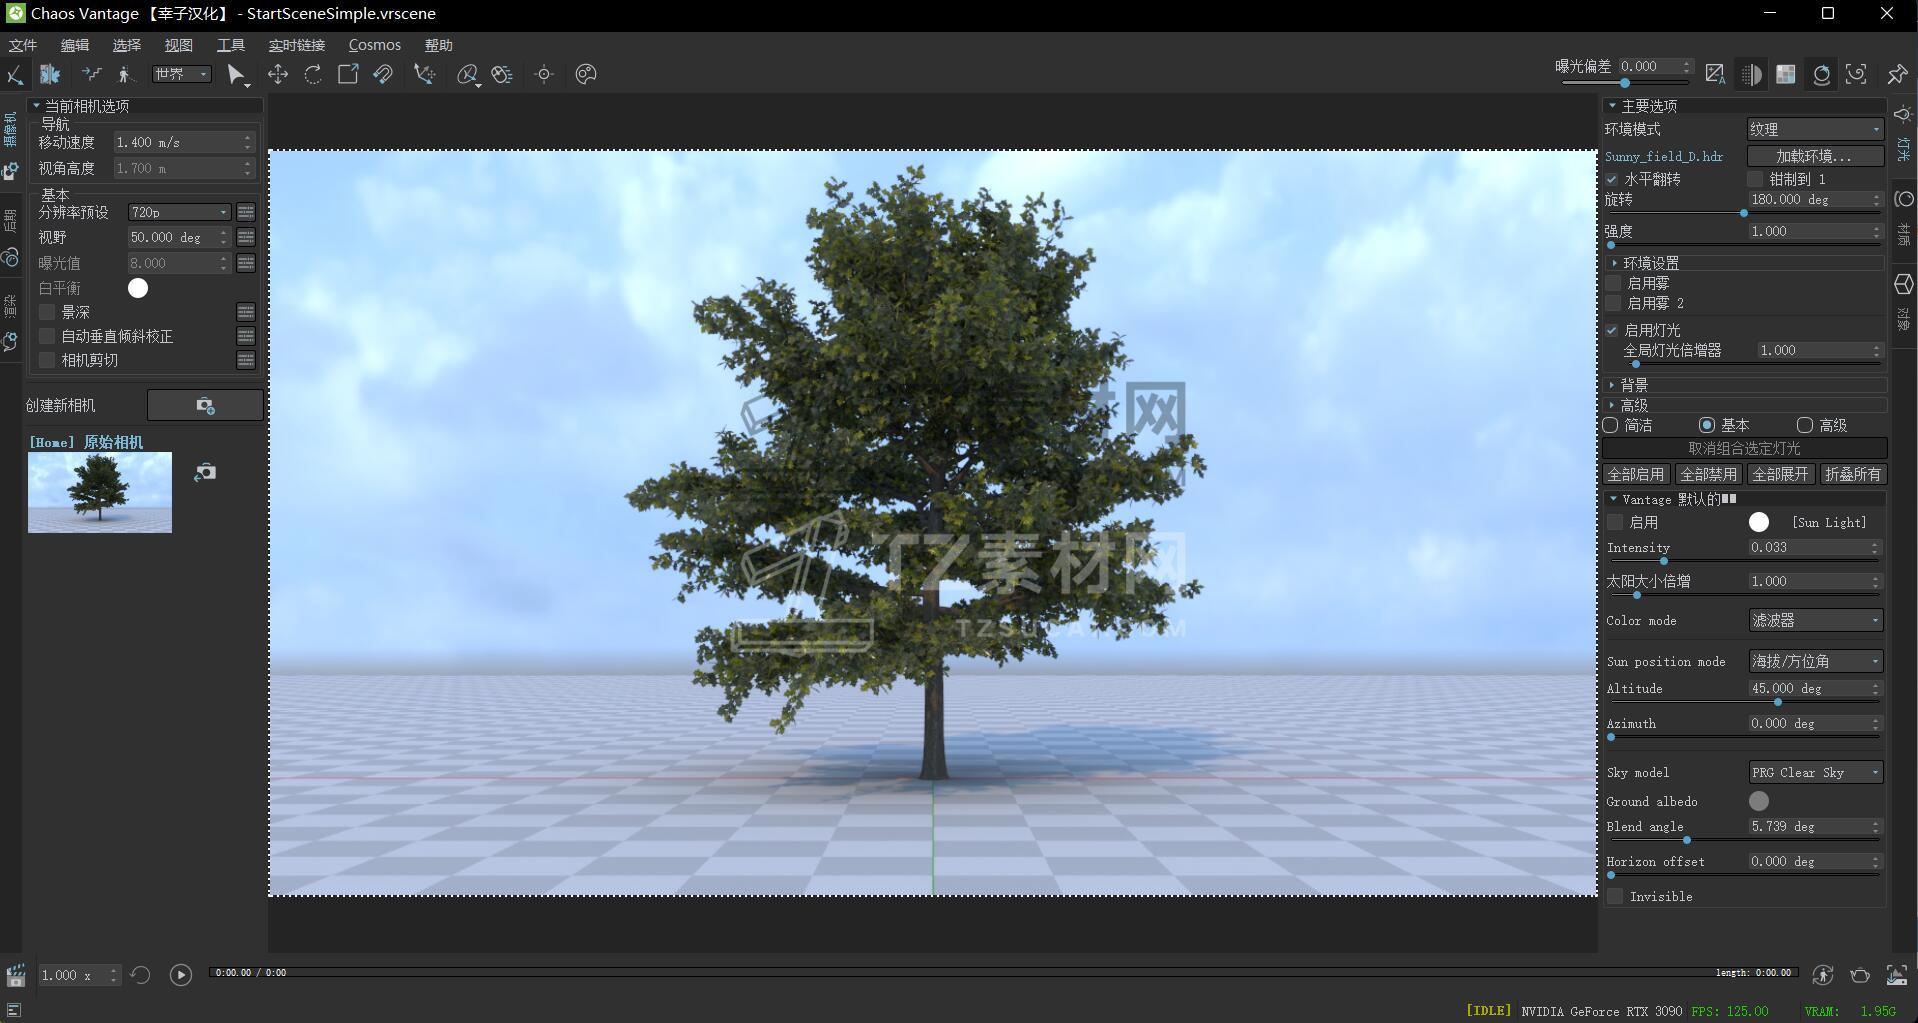Click the mouse speed lines icon

502,74
